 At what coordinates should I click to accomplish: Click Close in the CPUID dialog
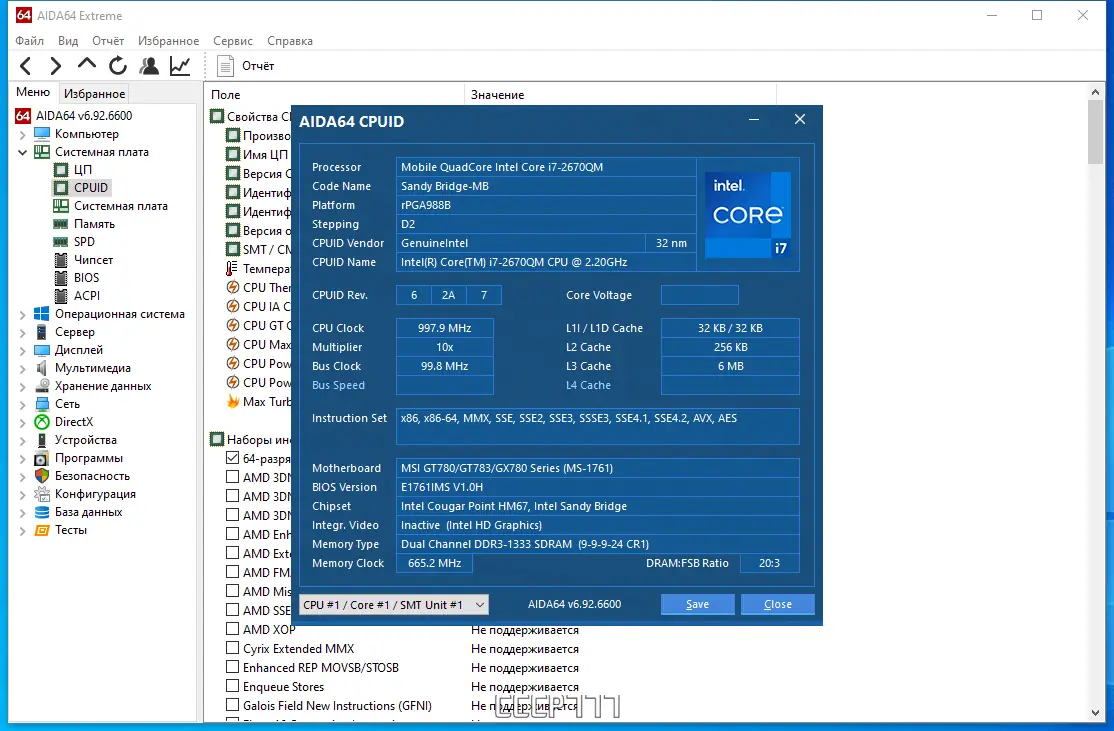[777, 604]
